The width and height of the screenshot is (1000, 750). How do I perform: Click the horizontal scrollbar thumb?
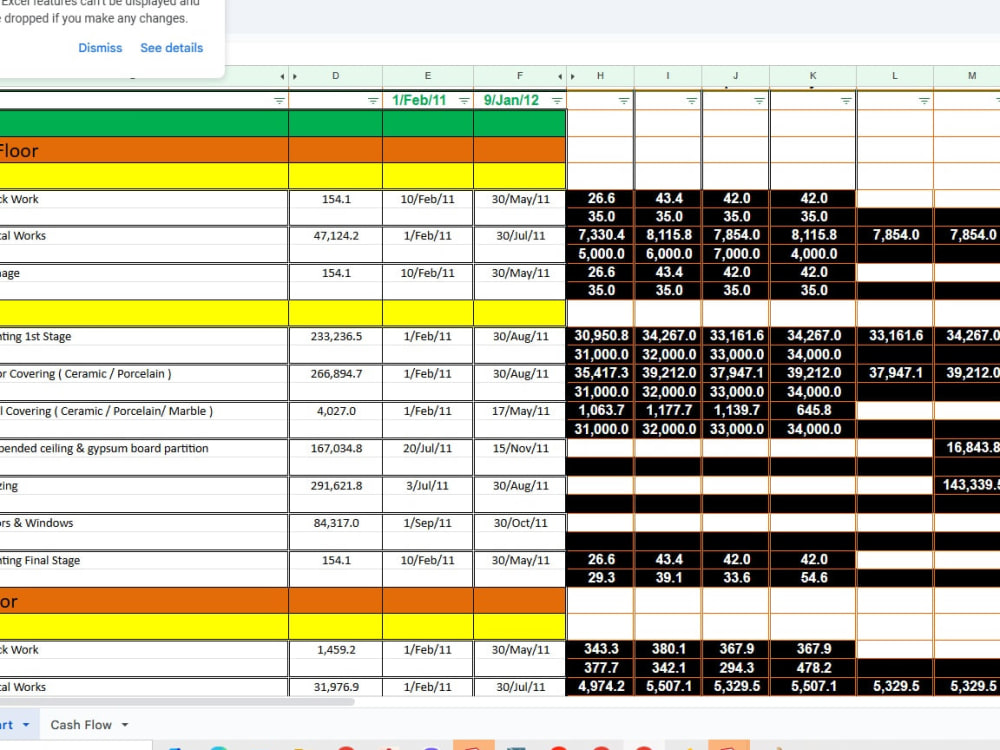pos(177,702)
